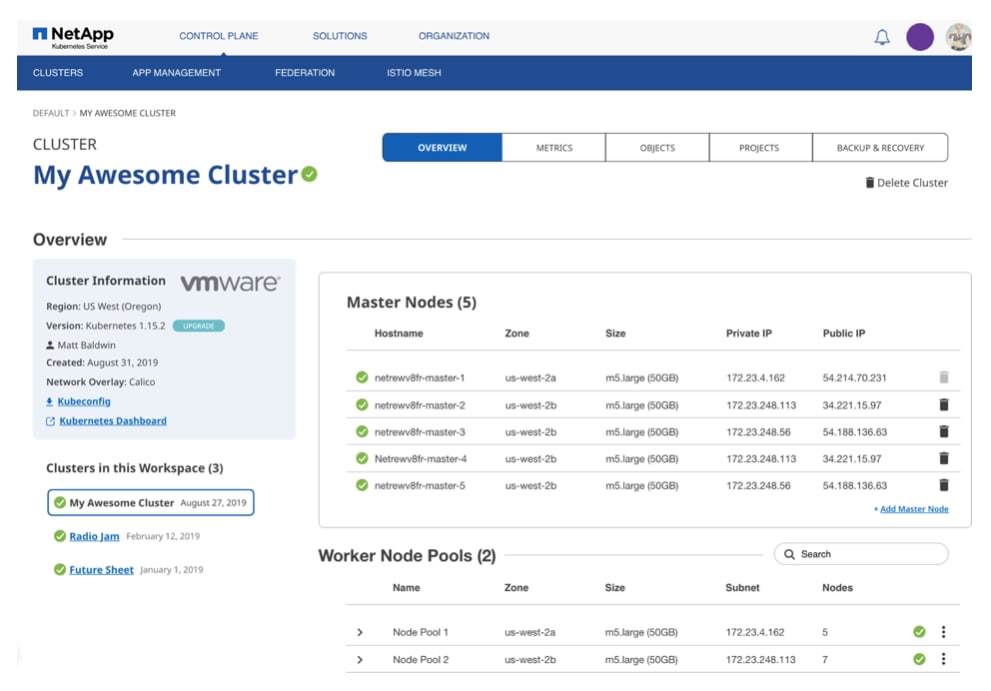Screen dimensions: 991x691
Task: Click the purple user avatar circle
Action: (920, 38)
